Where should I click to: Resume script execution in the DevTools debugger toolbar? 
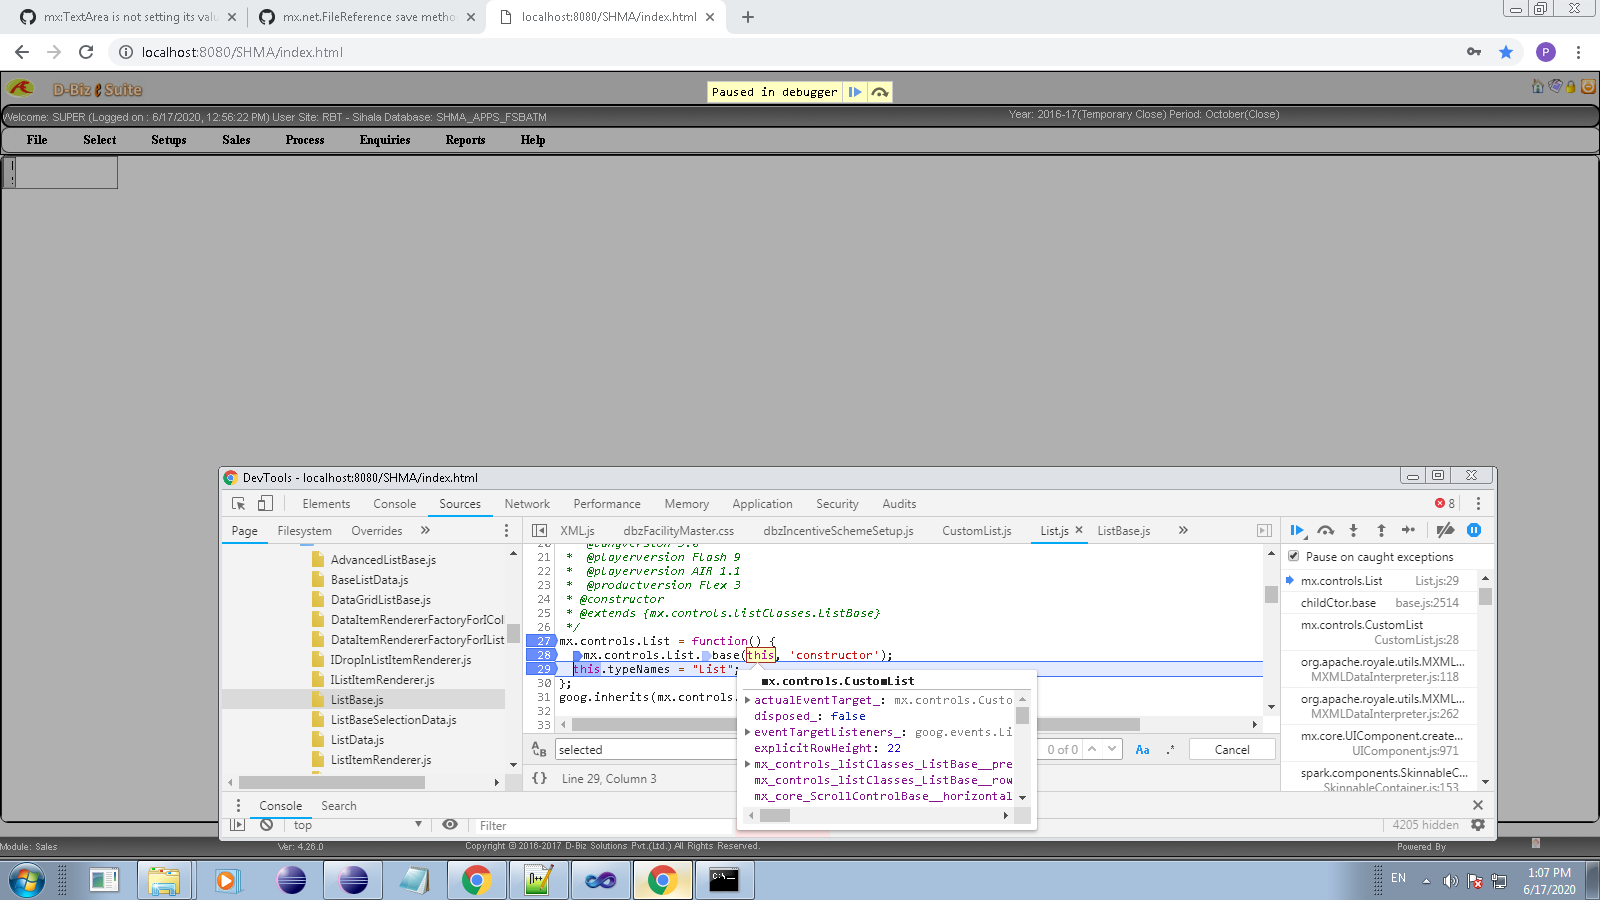coord(1297,531)
